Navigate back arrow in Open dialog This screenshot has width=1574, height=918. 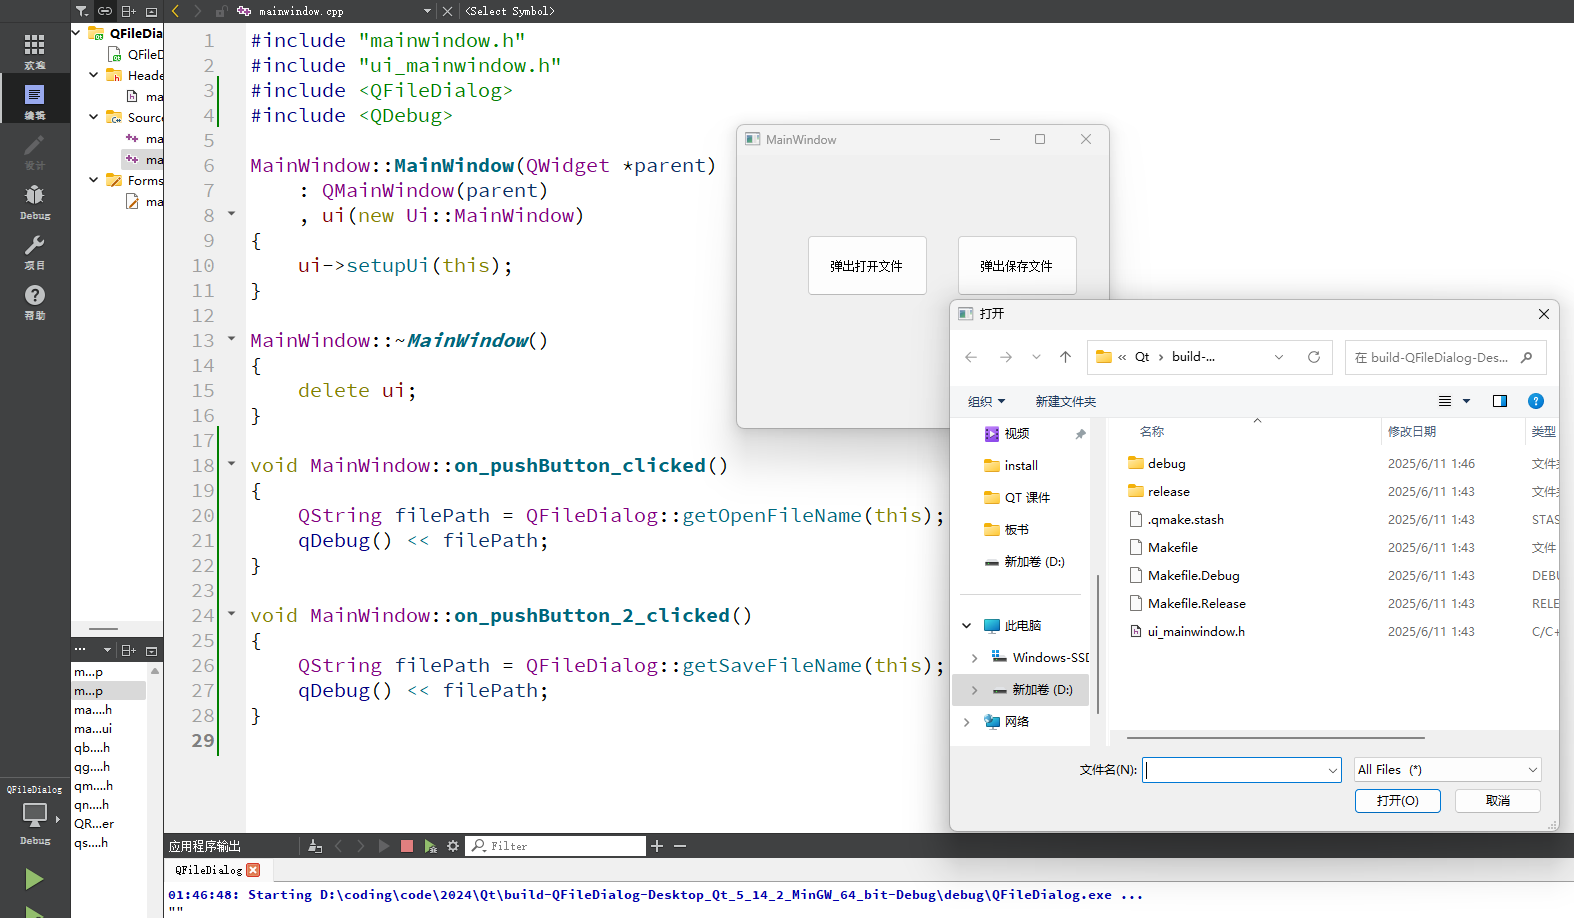coord(971,357)
